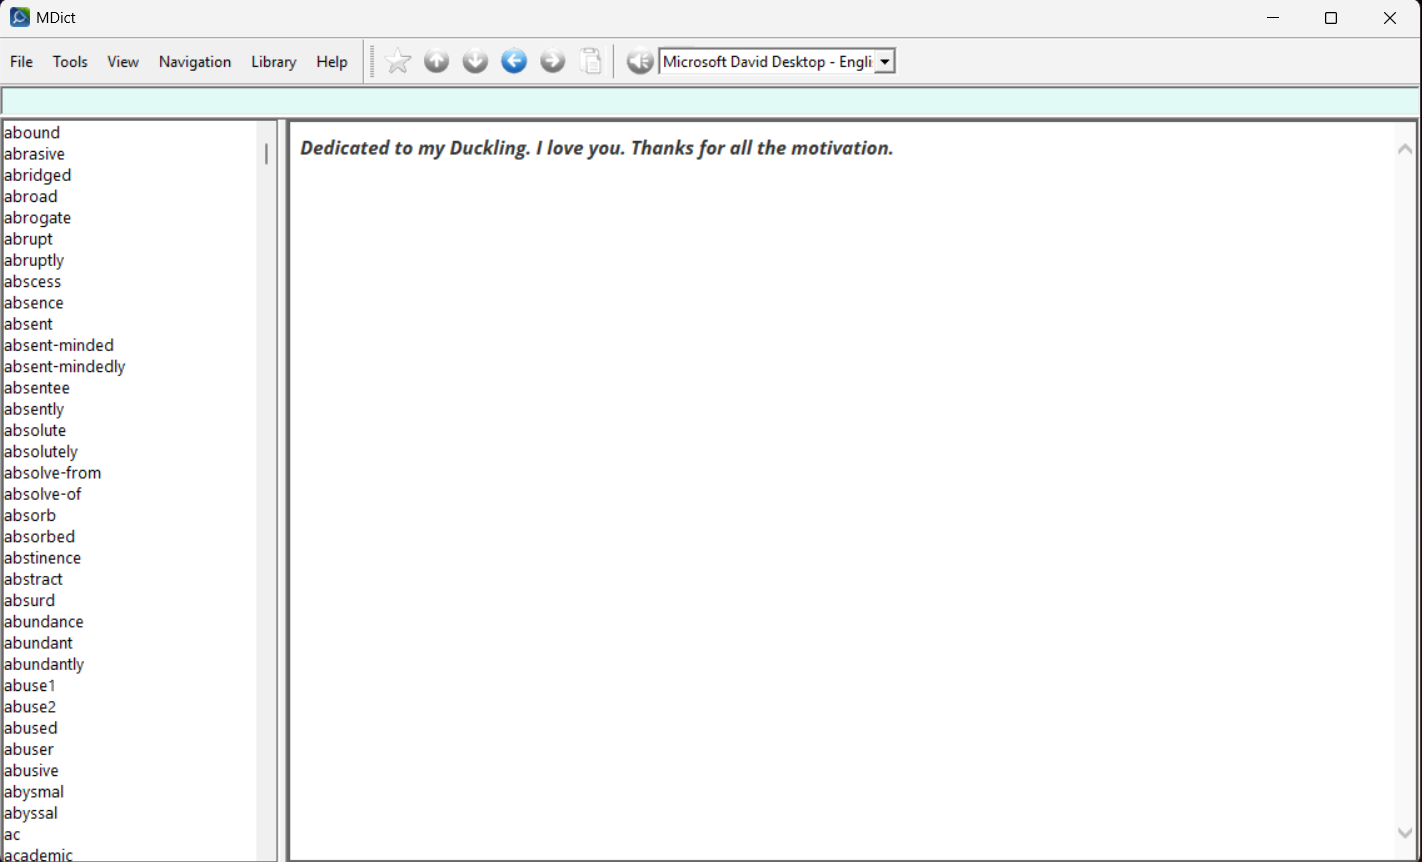Open the File menu

click(21, 62)
